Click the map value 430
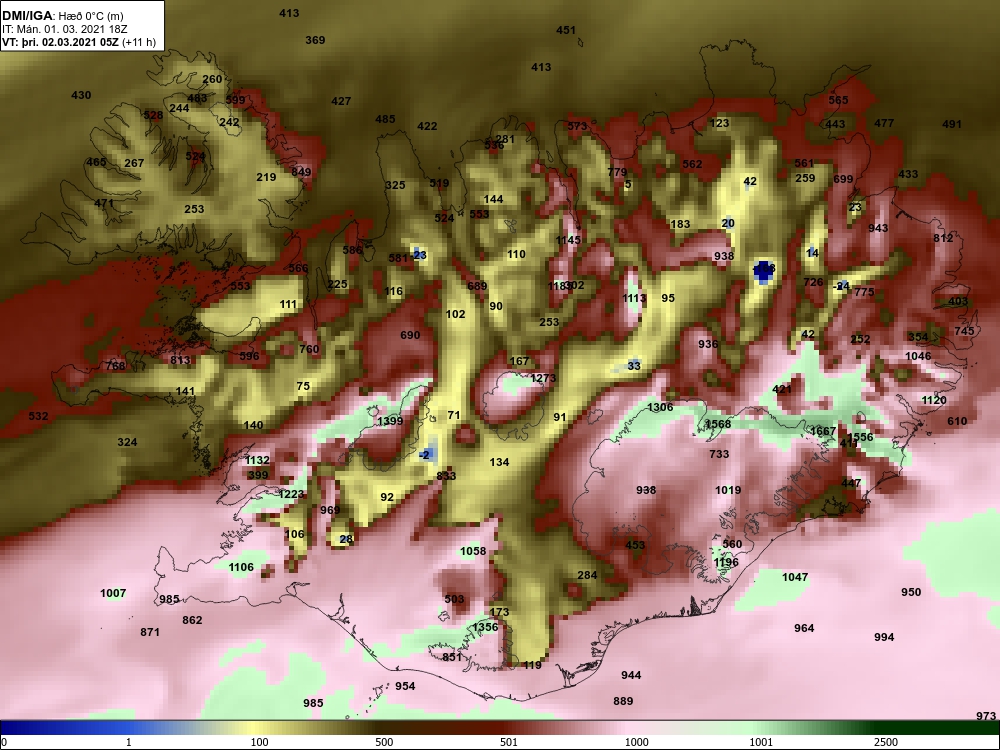Screen dimensions: 1000x750 [x=81, y=95]
